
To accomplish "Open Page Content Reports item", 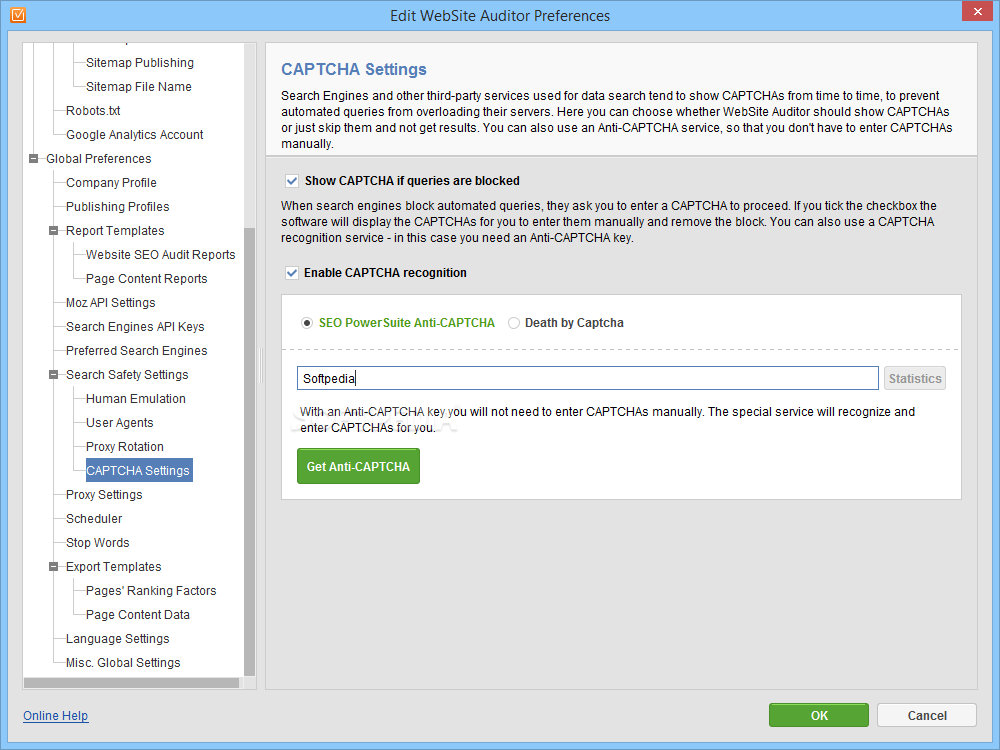I will pyautogui.click(x=147, y=279).
